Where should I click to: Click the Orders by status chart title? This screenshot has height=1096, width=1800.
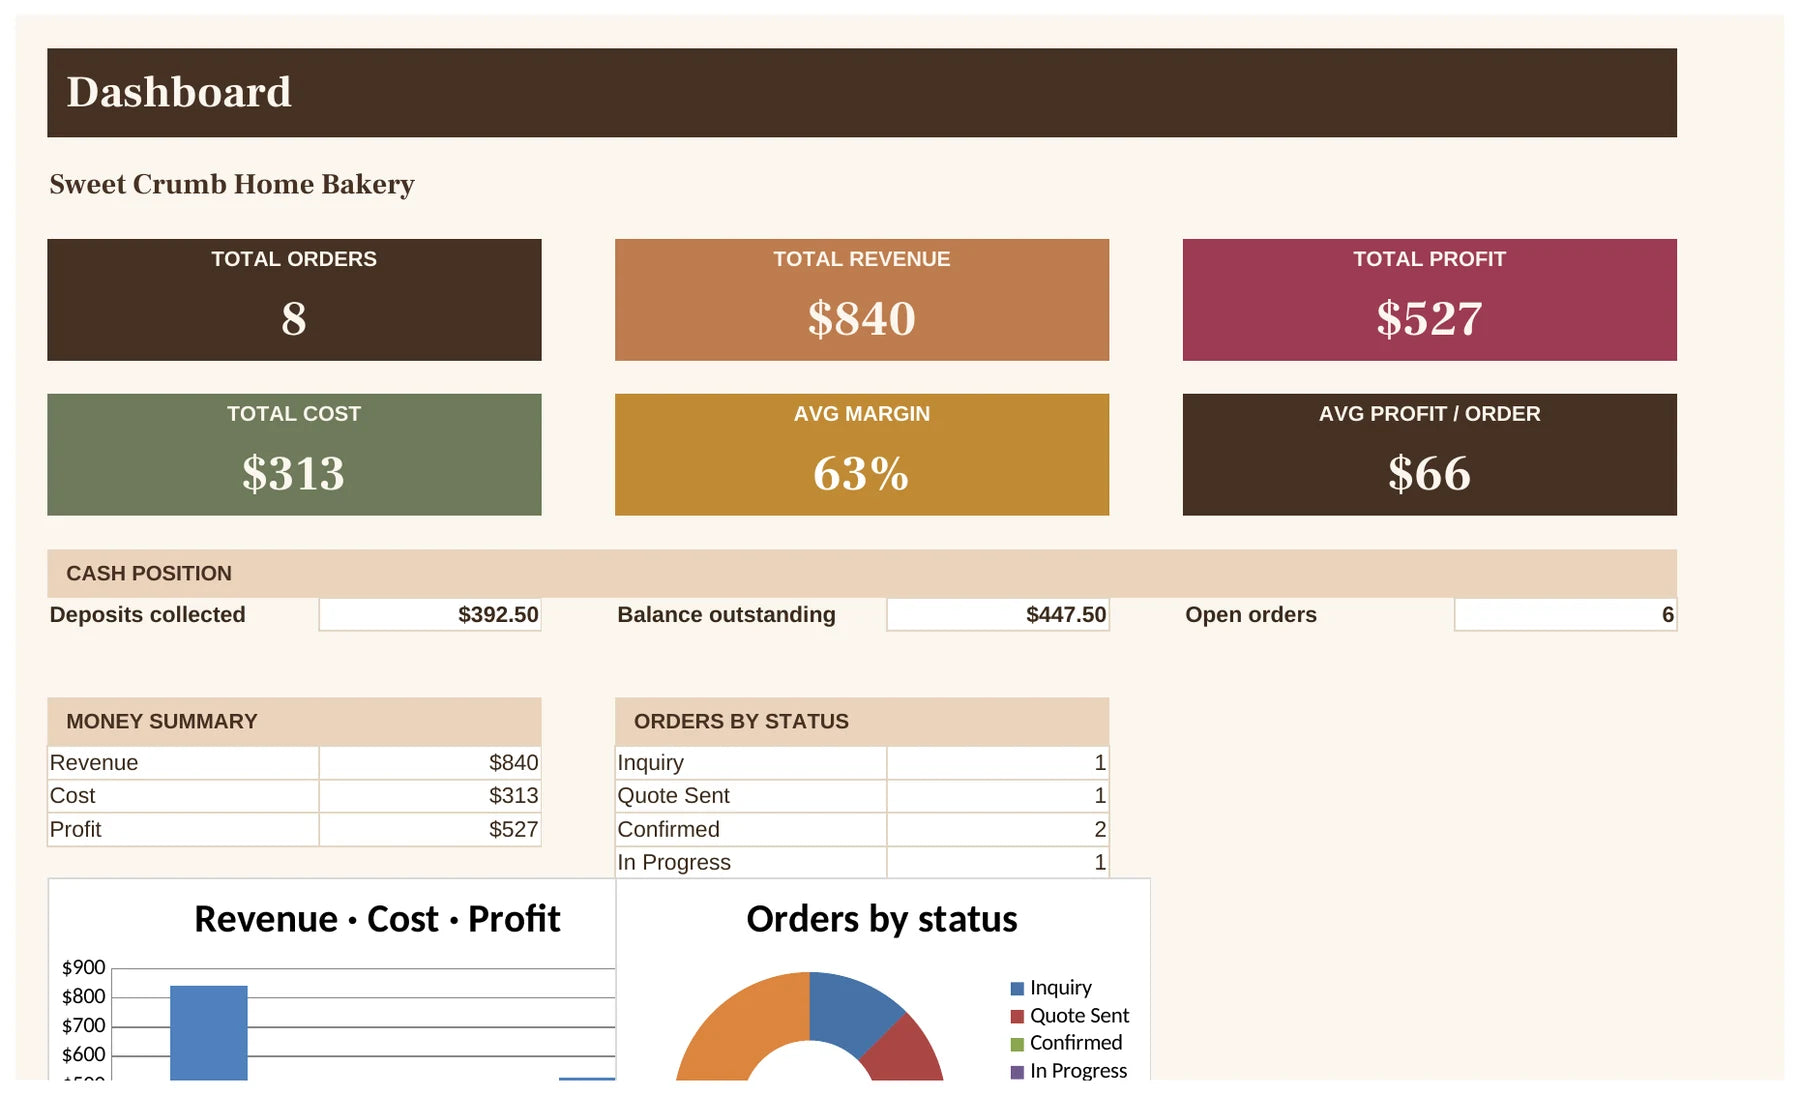[882, 919]
